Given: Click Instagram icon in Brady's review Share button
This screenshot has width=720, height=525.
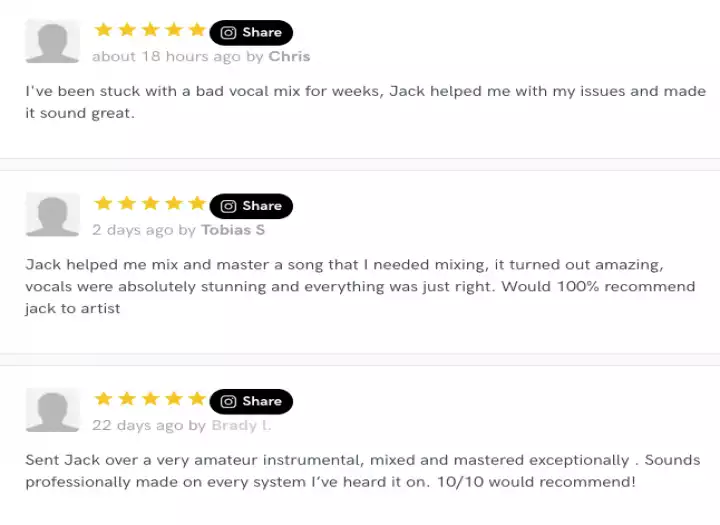Looking at the screenshot, I should tap(228, 401).
